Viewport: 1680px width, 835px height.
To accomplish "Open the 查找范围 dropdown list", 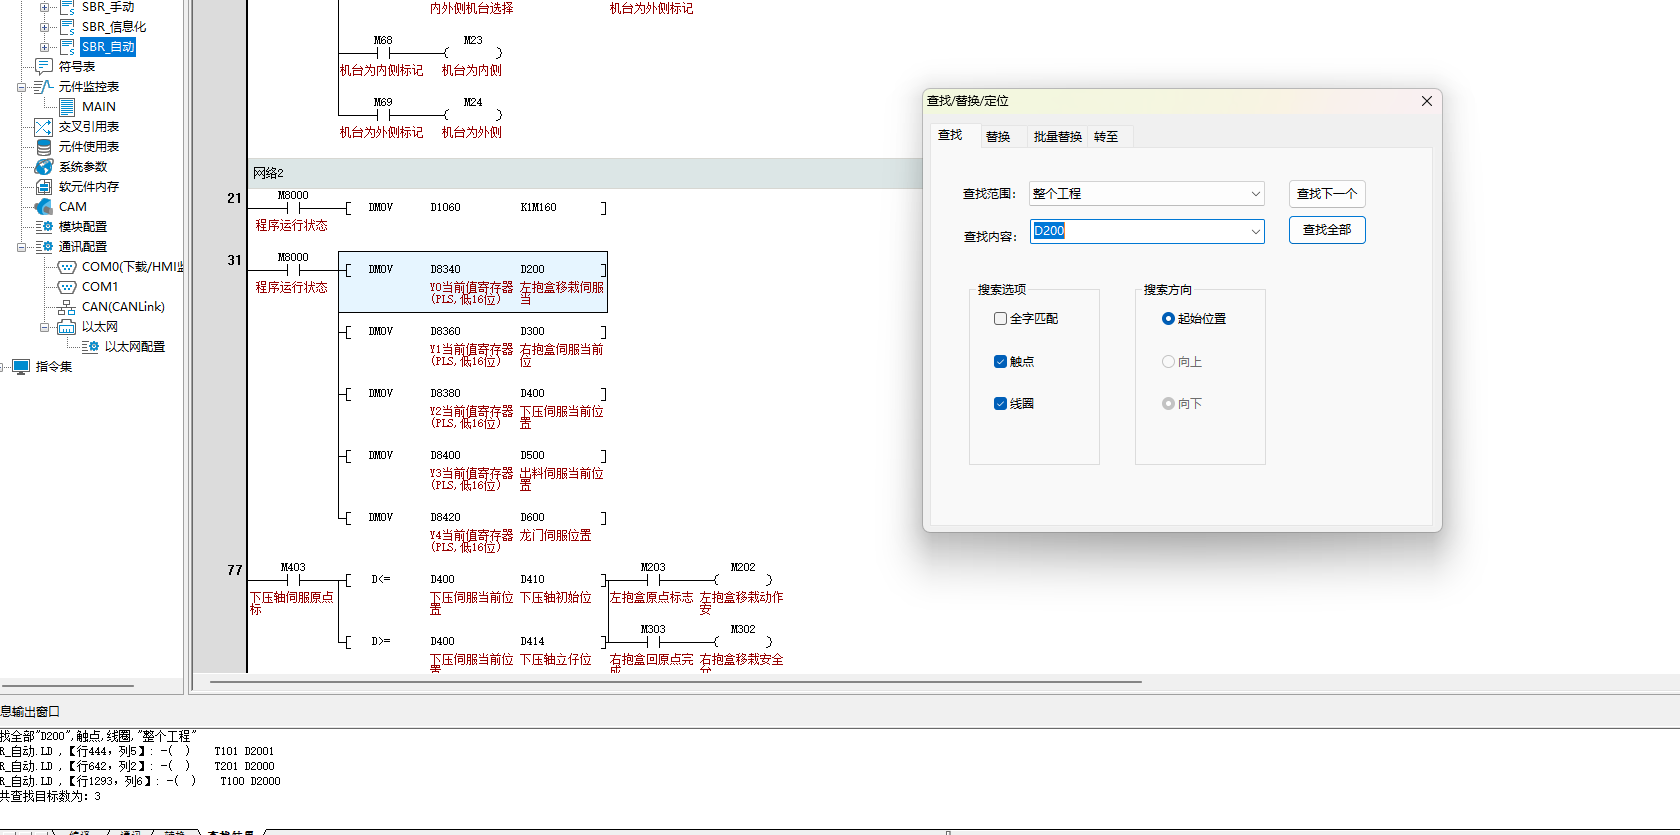I will [x=1255, y=194].
